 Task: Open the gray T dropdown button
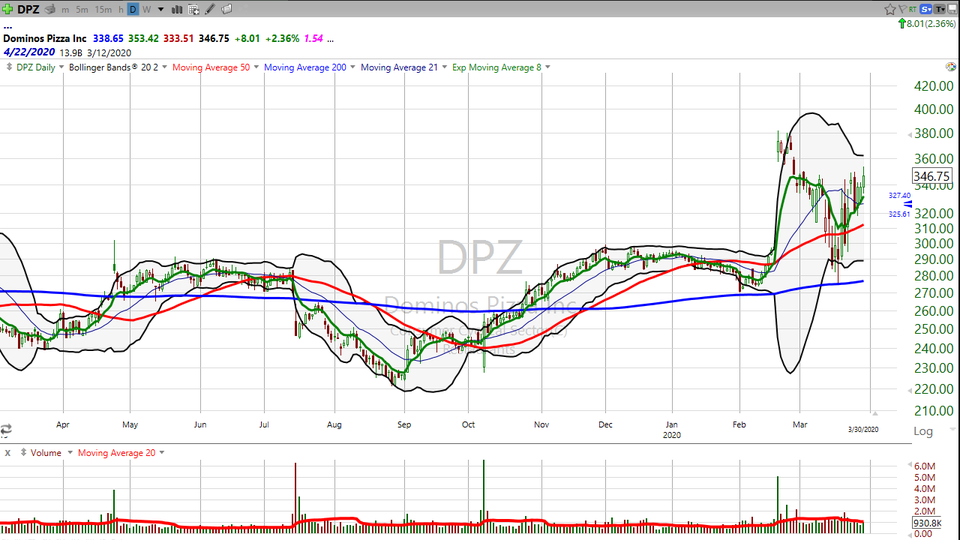point(939,9)
